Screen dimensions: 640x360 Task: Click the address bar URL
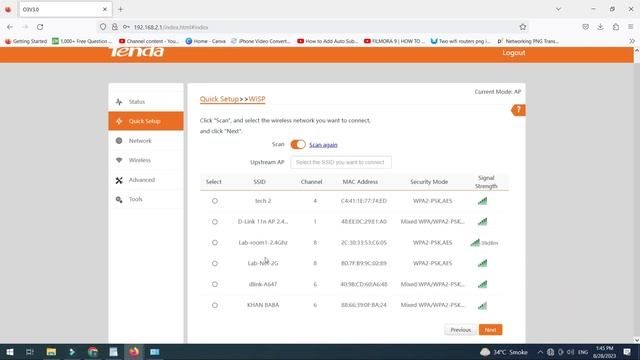tap(171, 27)
